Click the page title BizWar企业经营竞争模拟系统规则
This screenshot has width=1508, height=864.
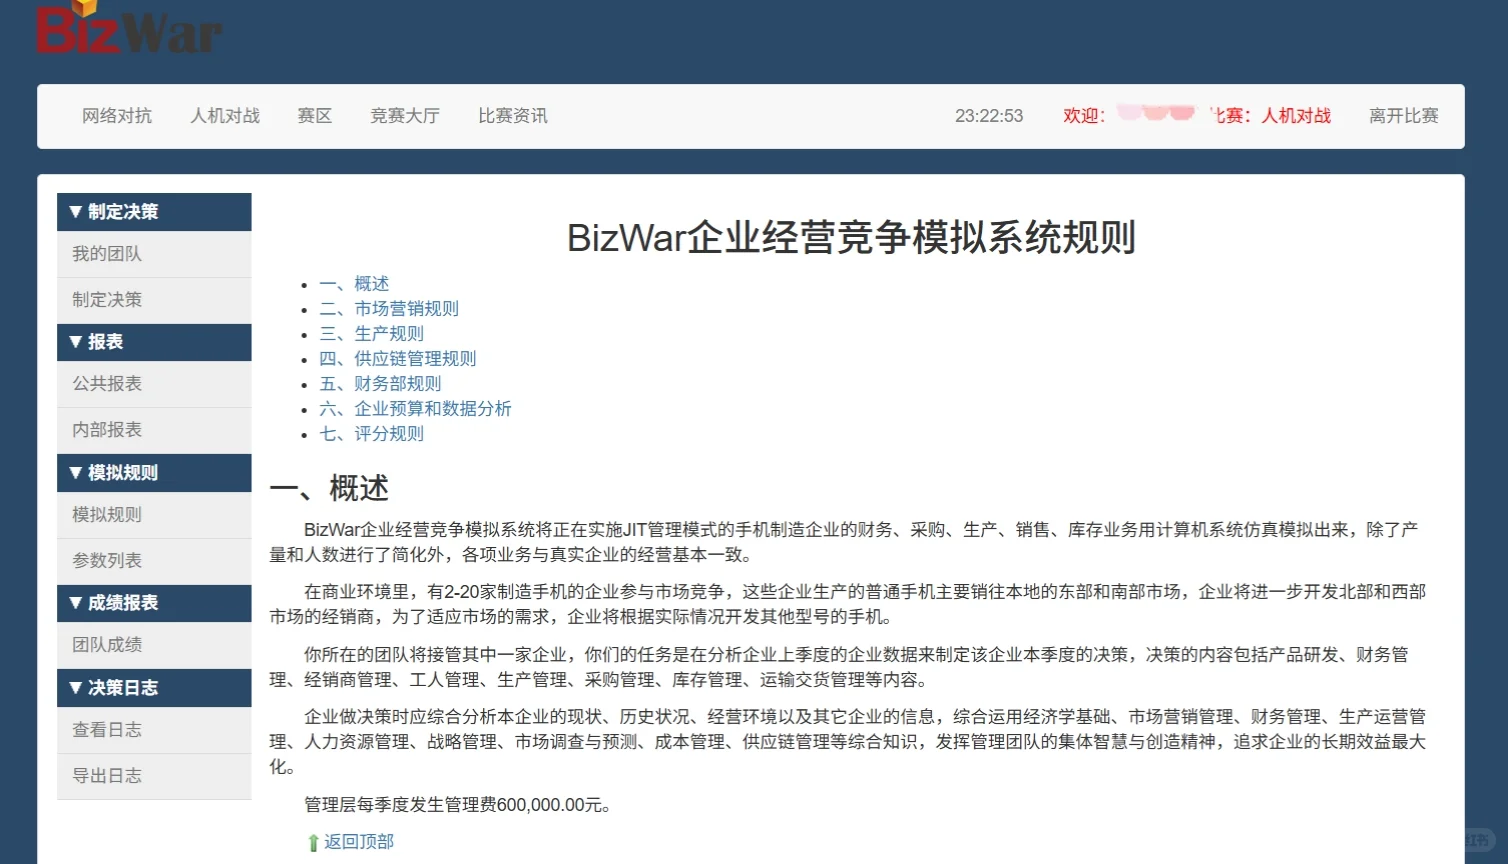pyautogui.click(x=851, y=238)
